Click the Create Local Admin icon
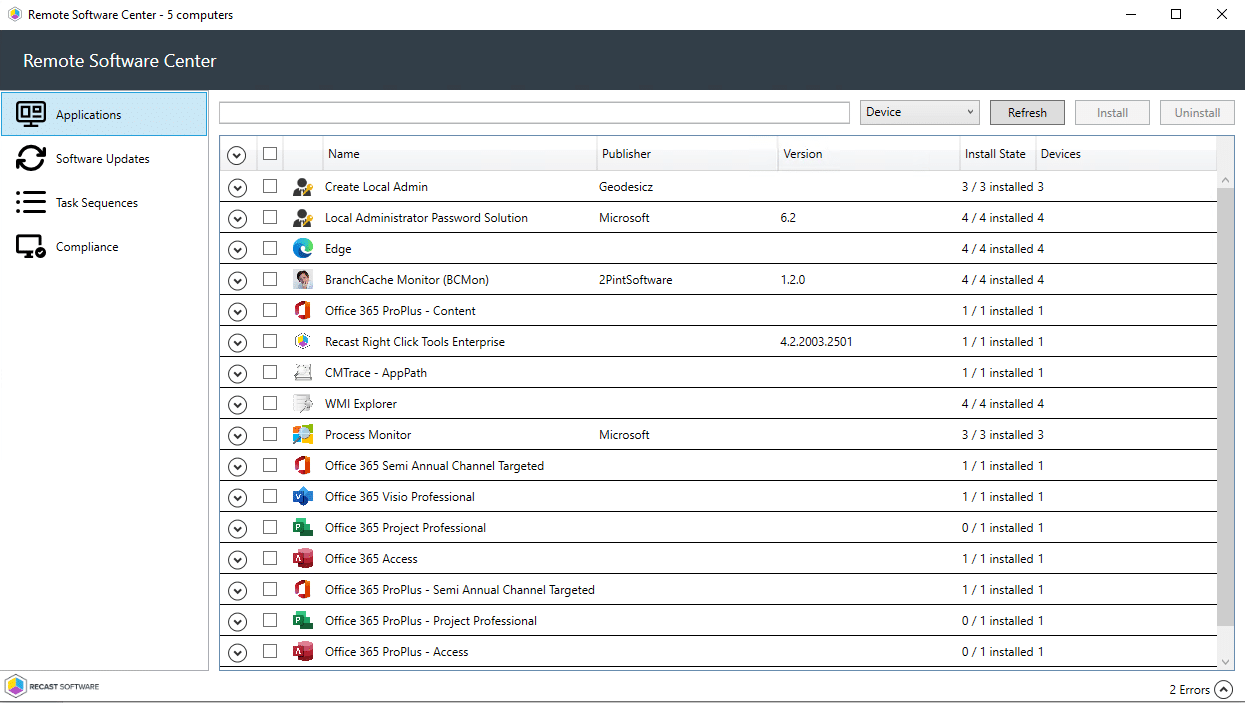This screenshot has width=1245, height=703. tap(302, 187)
